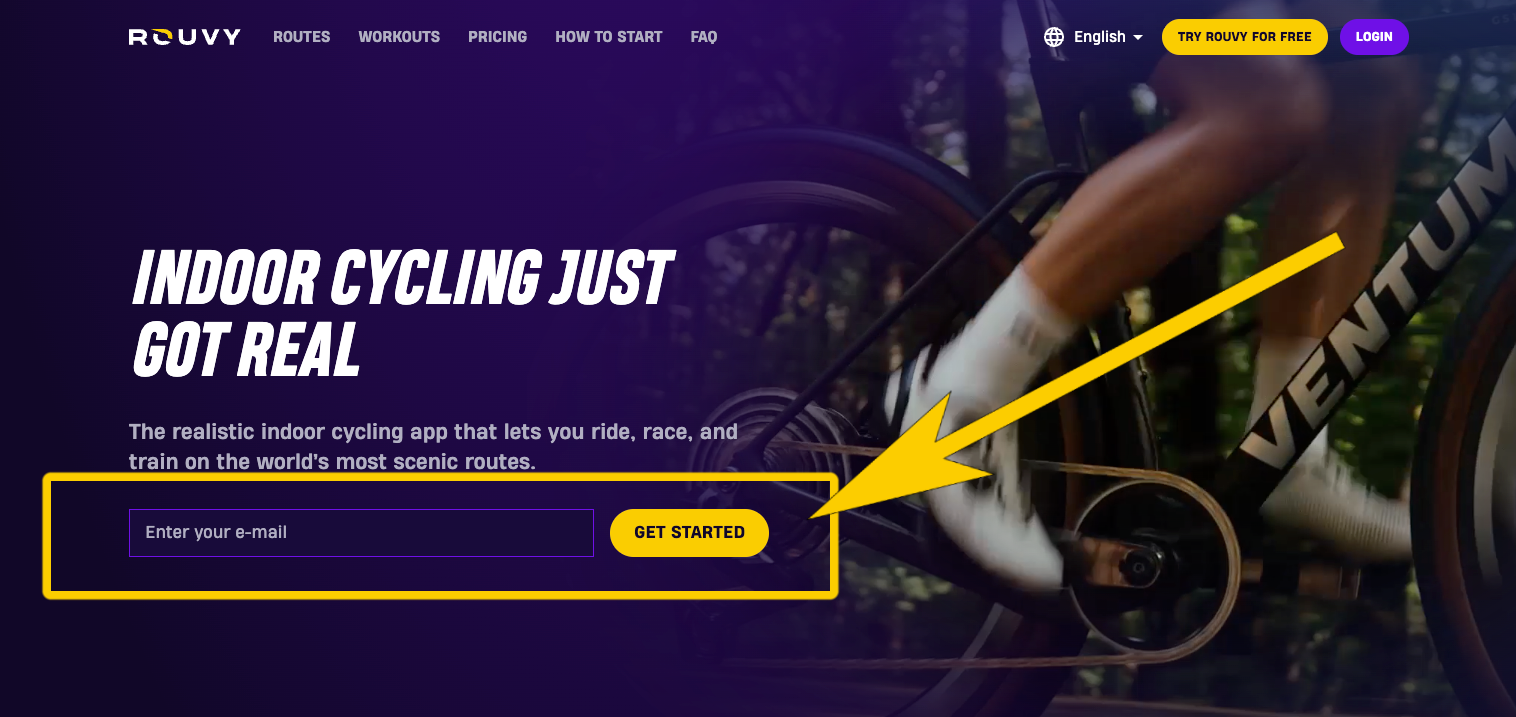
Task: Click the purple LOGIN button
Action: [1374, 37]
